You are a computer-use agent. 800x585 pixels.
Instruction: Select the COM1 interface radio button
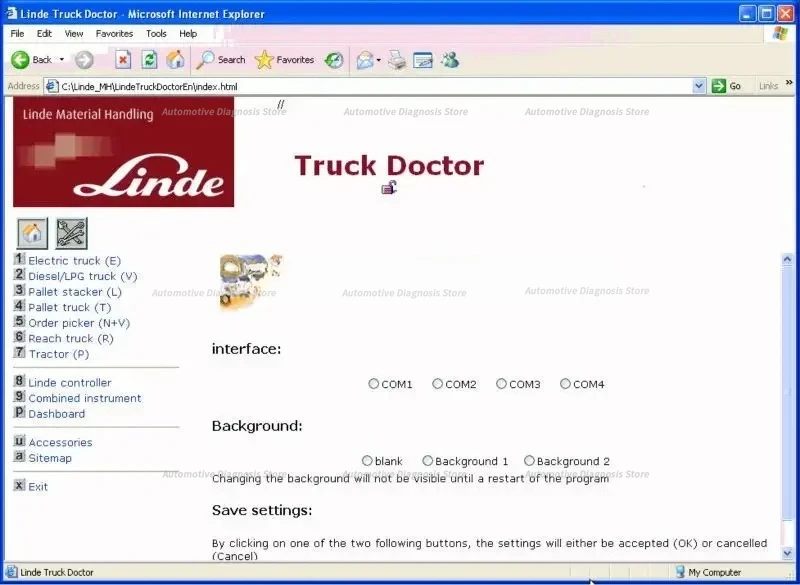pyautogui.click(x=373, y=384)
